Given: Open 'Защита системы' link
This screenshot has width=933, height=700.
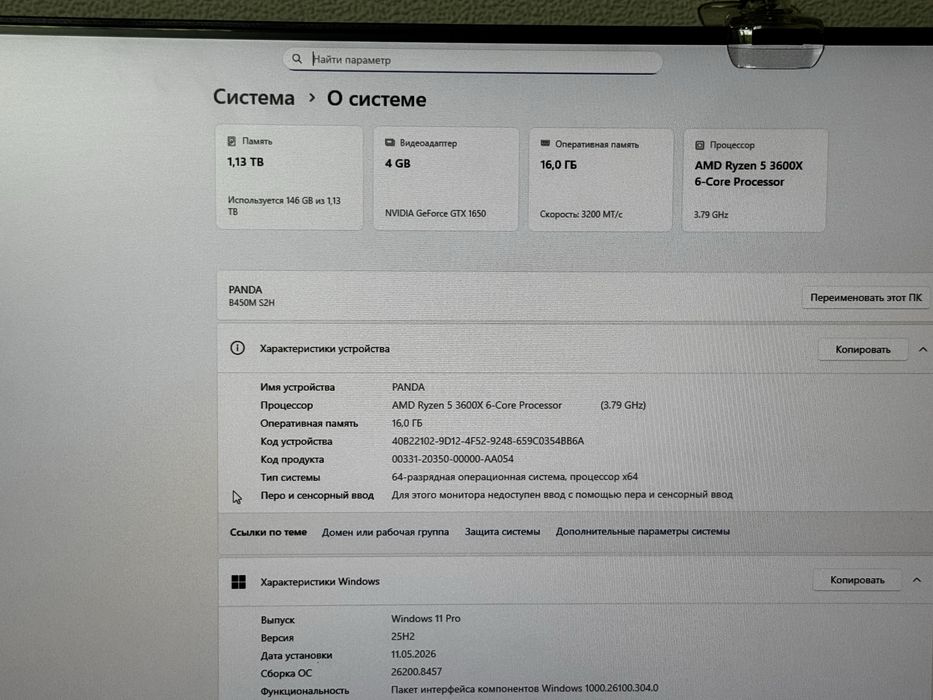Looking at the screenshot, I should [x=502, y=532].
